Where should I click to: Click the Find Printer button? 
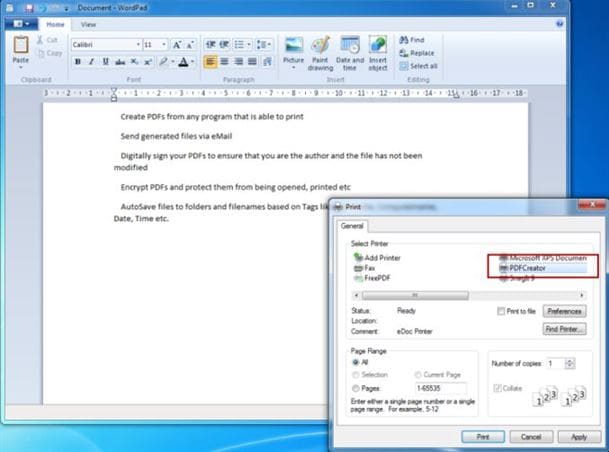[564, 329]
